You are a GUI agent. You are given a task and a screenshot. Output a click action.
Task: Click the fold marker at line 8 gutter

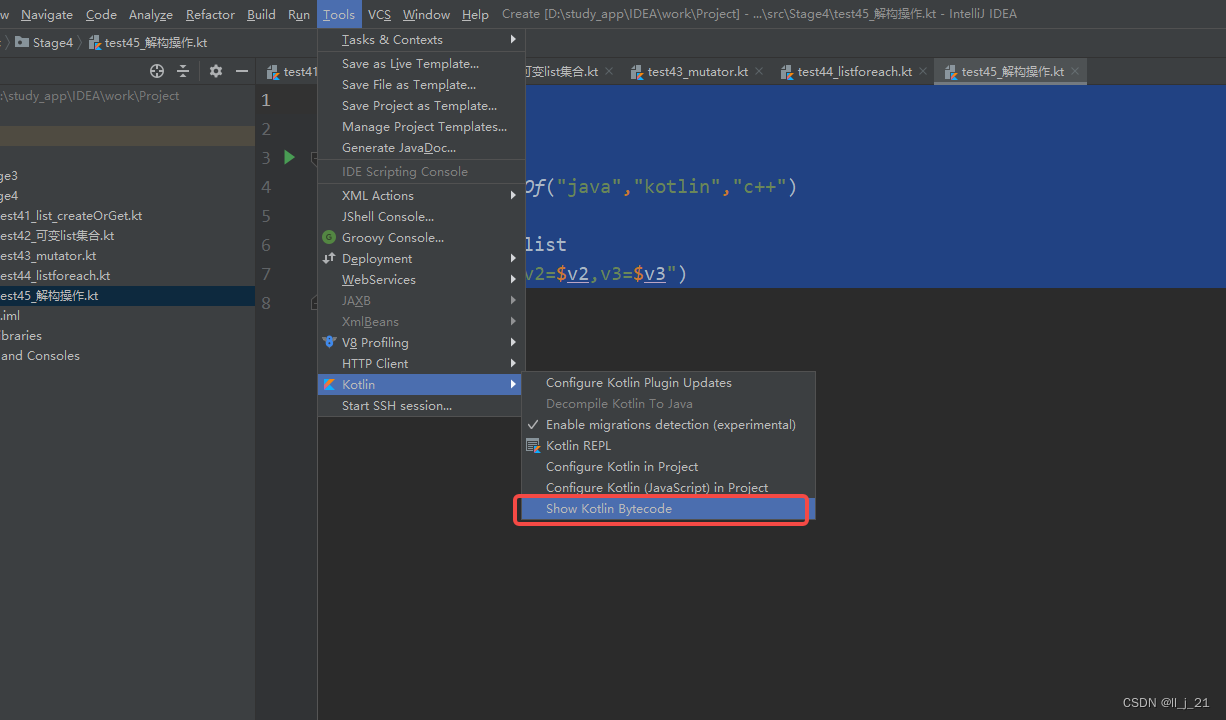click(314, 302)
